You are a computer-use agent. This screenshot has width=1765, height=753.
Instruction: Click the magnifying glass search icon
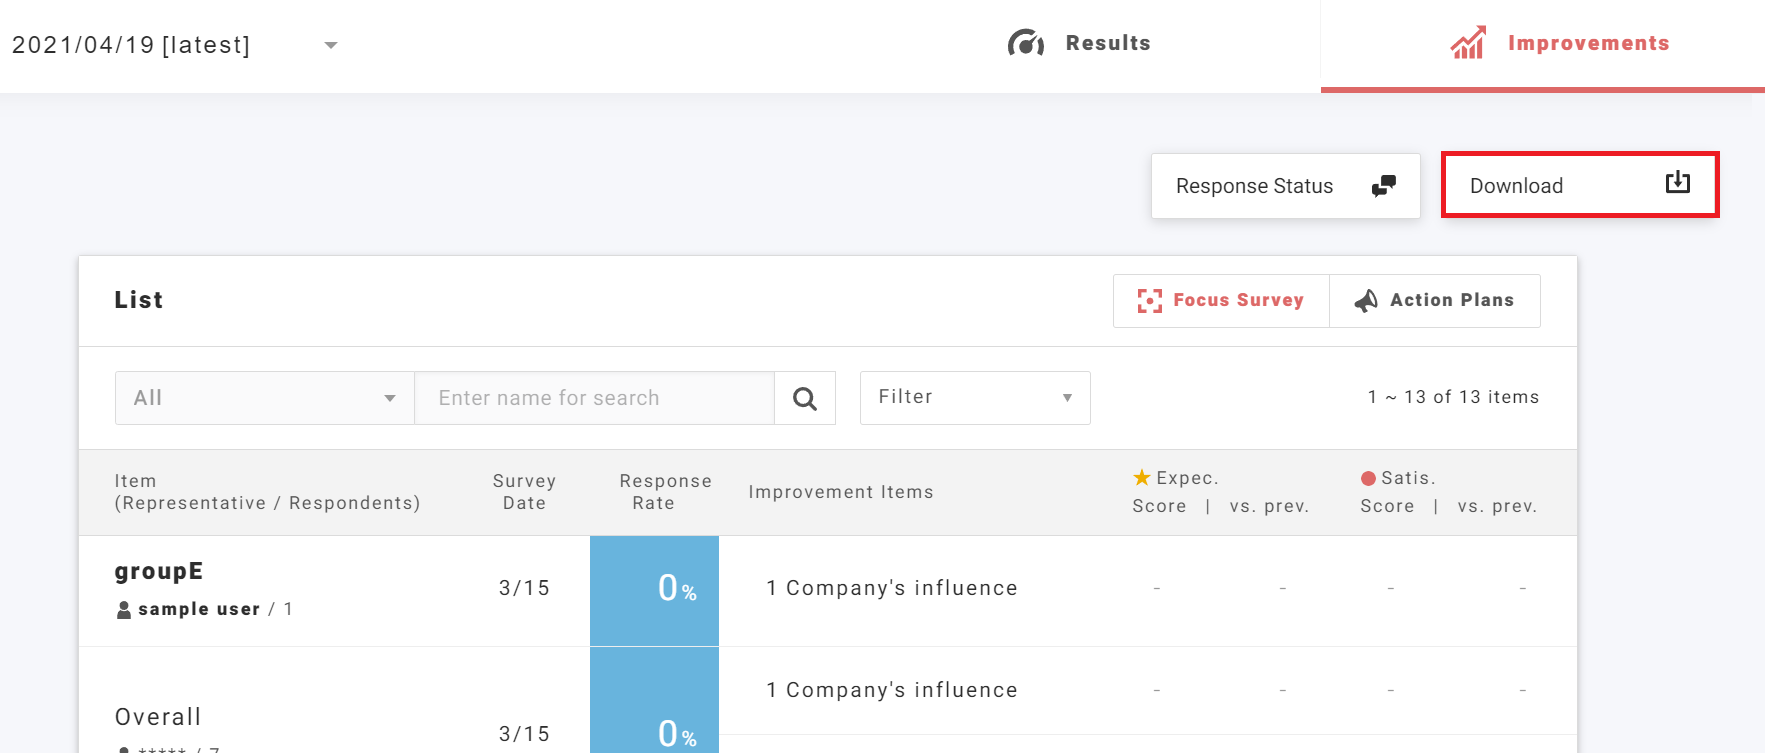[804, 399]
